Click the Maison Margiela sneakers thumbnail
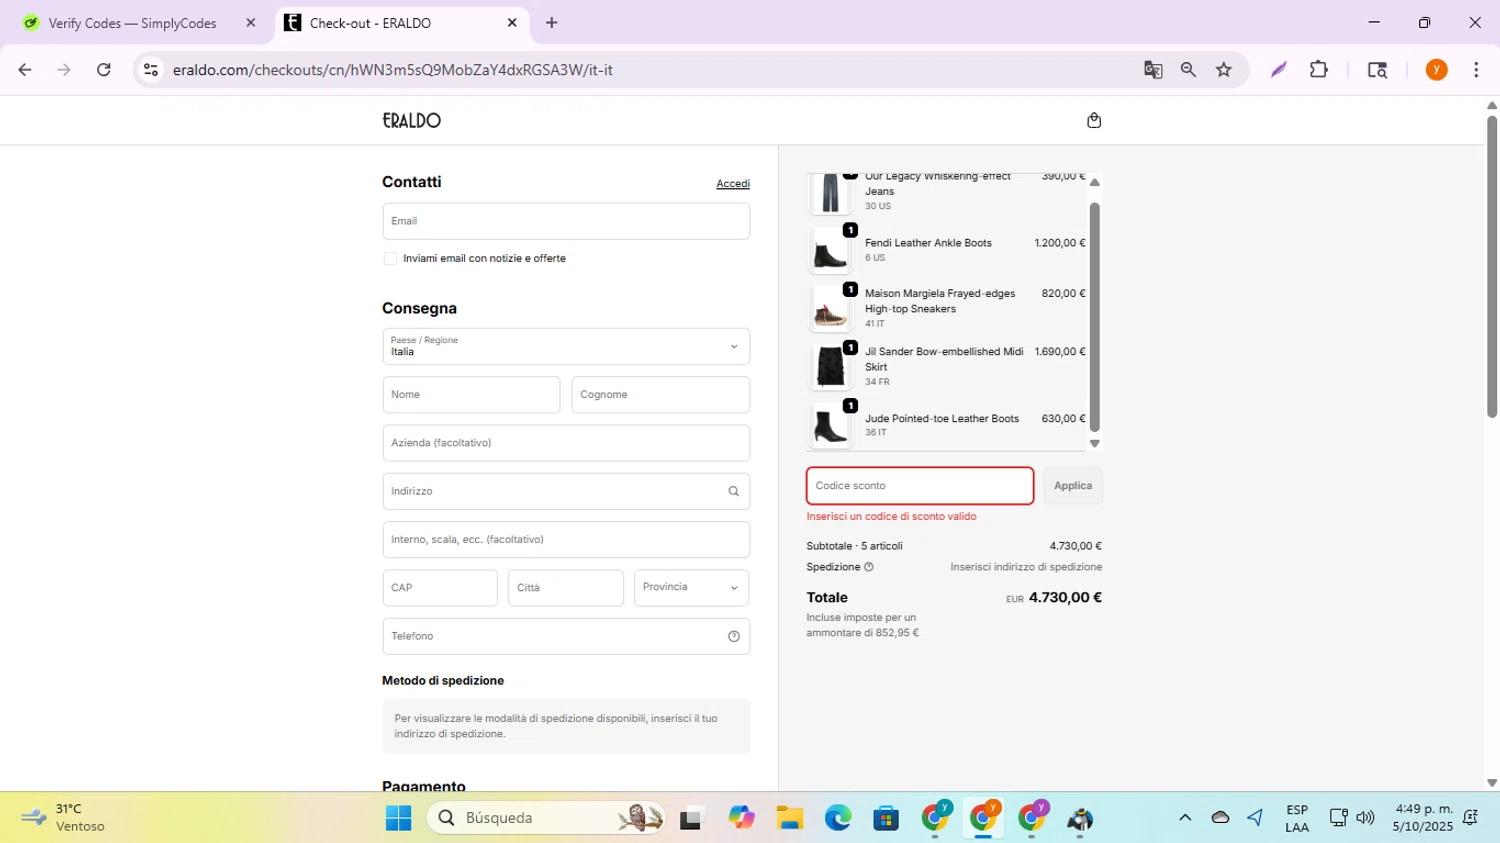Viewport: 1500px width, 843px height. pos(830,308)
